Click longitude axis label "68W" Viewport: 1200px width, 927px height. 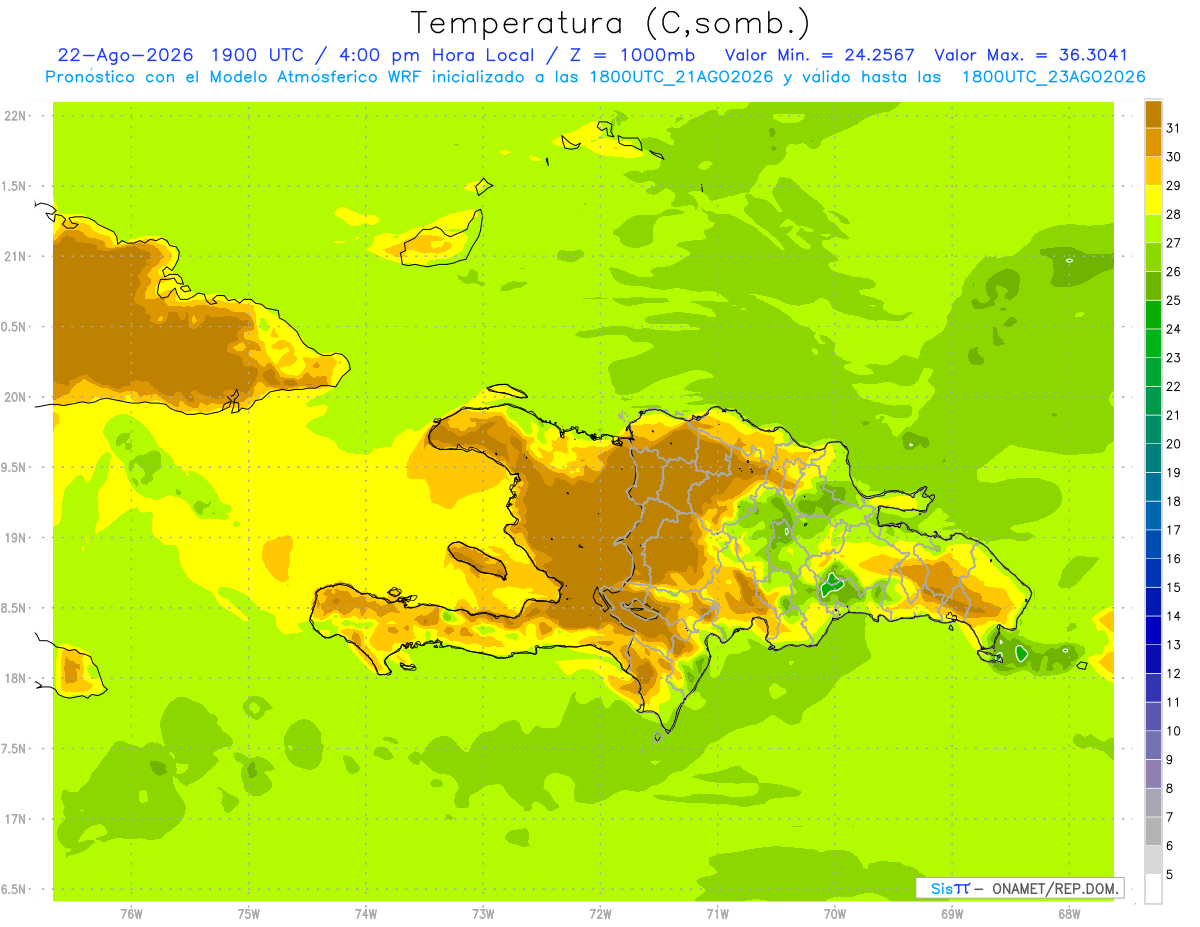(1069, 914)
